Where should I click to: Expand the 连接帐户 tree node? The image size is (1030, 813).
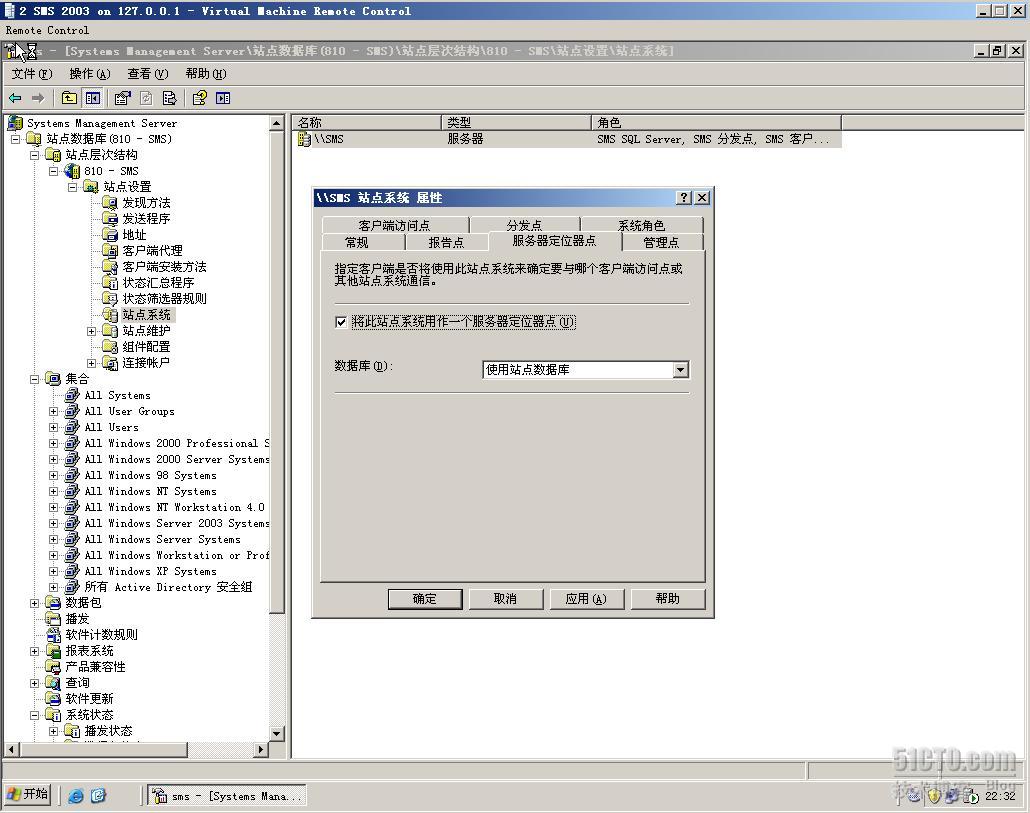point(92,363)
